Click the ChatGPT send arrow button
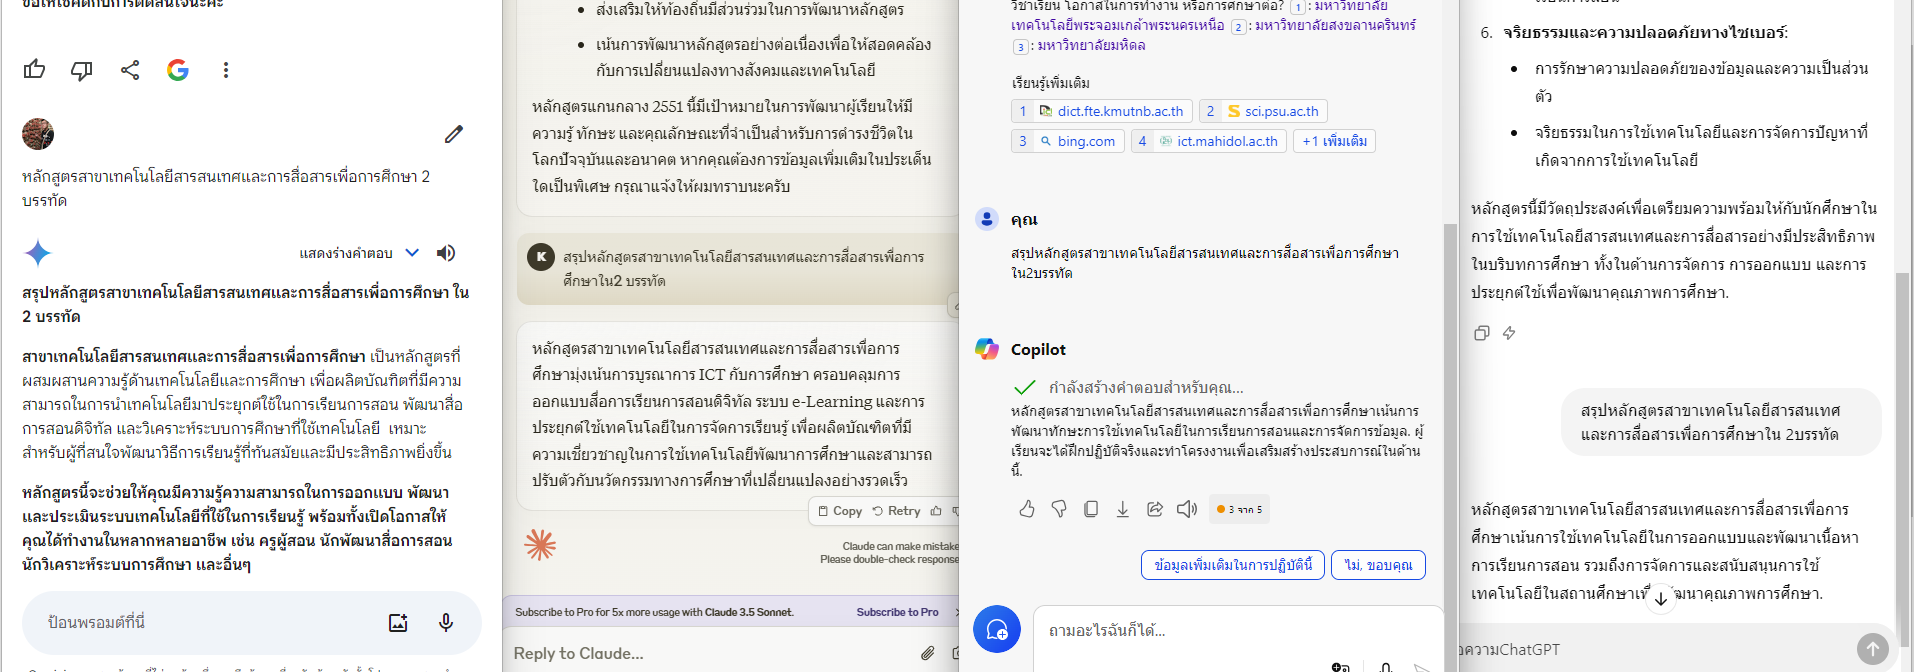Viewport: 1914px width, 672px height. click(1872, 649)
